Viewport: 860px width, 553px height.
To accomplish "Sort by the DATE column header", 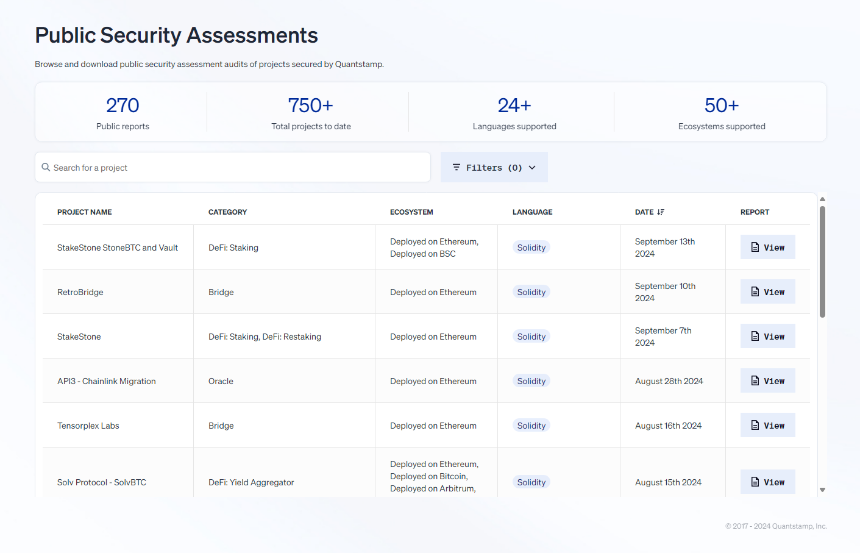I will [x=644, y=212].
